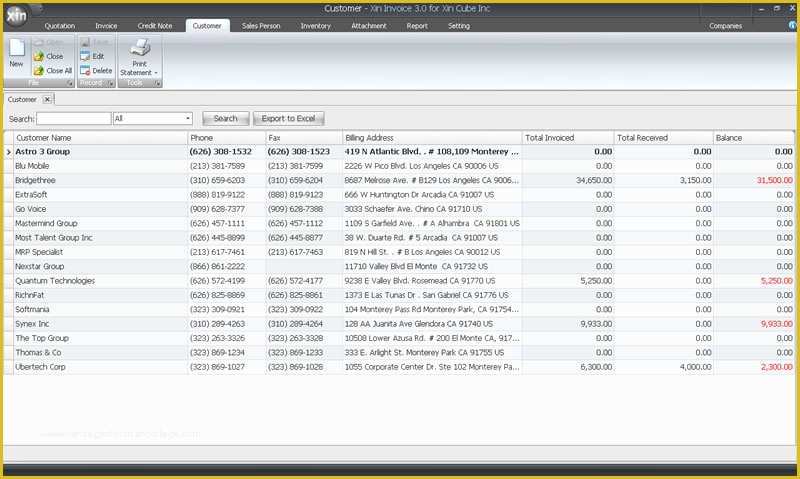The height and width of the screenshot is (479, 800).
Task: Select the Blu Mobile customer row
Action: click(x=399, y=166)
